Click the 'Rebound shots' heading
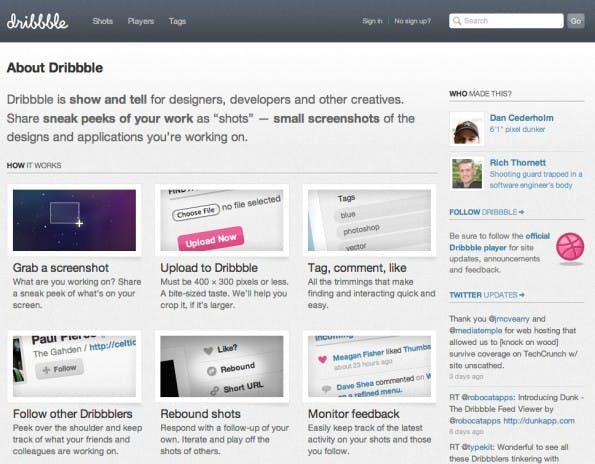Image resolution: width=595 pixels, height=464 pixels. (200, 414)
